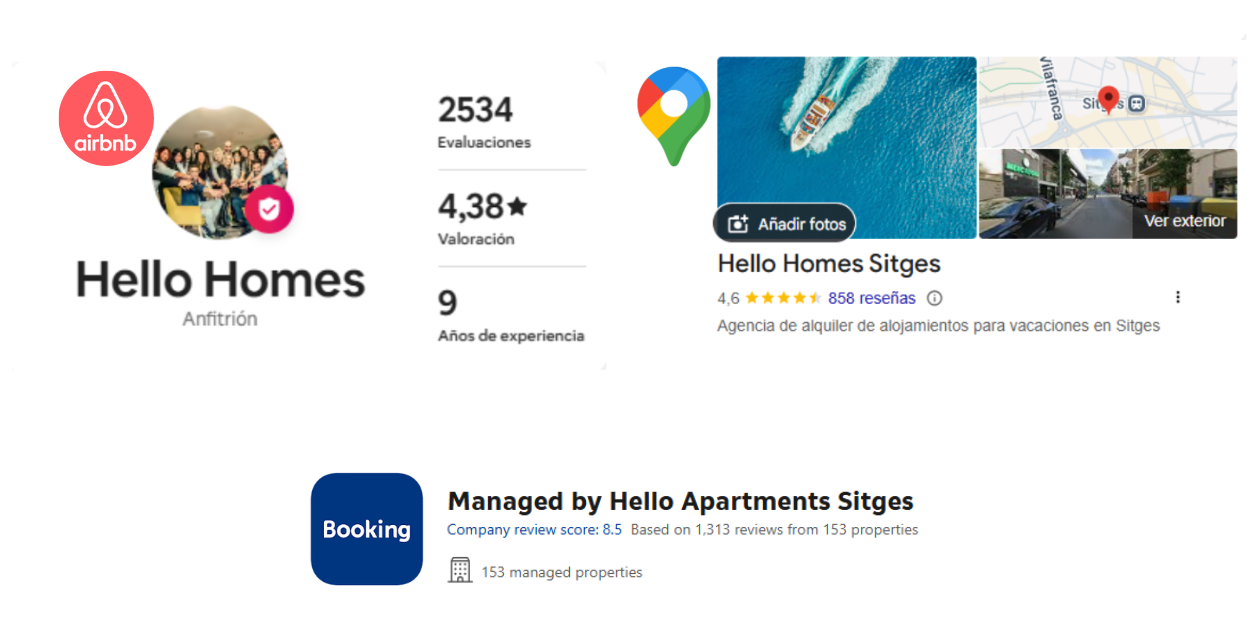
Task: Click the yellow star rating row
Action: pos(783,298)
